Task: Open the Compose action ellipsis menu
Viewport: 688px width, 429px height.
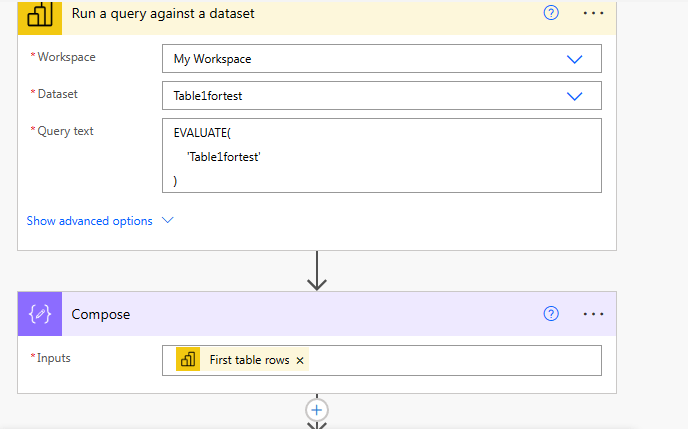Action: pyautogui.click(x=594, y=314)
